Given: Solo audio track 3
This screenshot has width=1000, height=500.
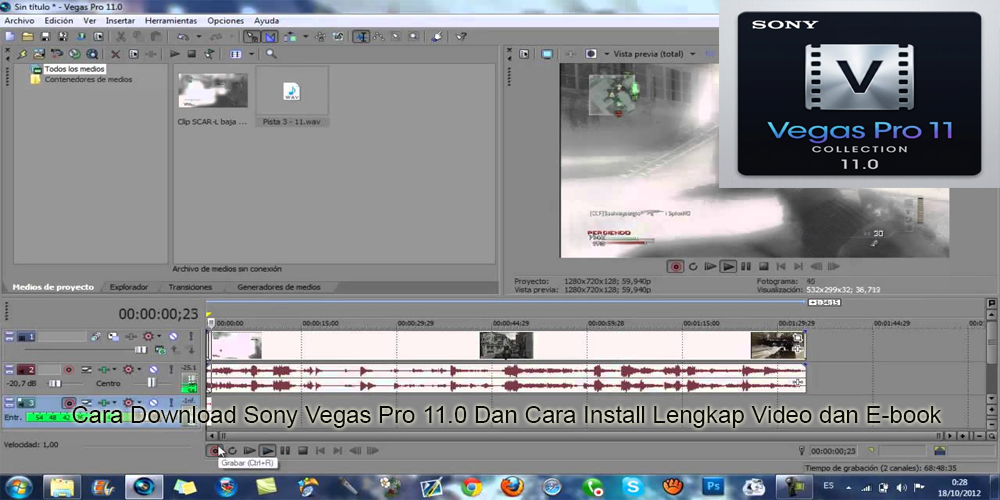Looking at the screenshot, I should [x=170, y=402].
